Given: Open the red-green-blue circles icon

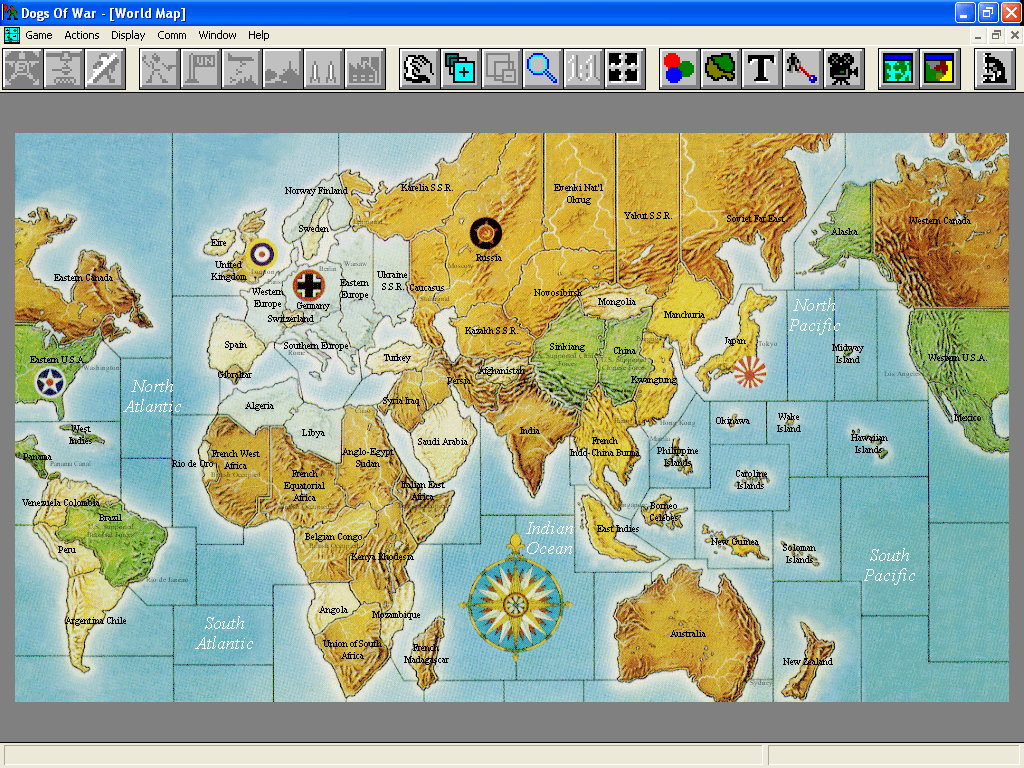Looking at the screenshot, I should [x=679, y=69].
